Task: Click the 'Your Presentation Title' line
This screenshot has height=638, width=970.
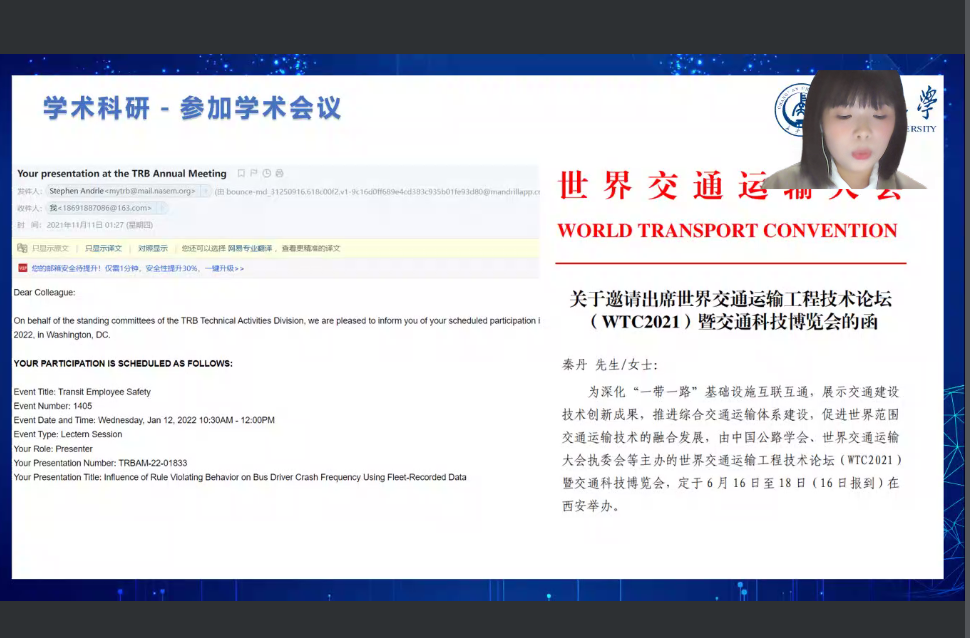Action: coord(240,477)
